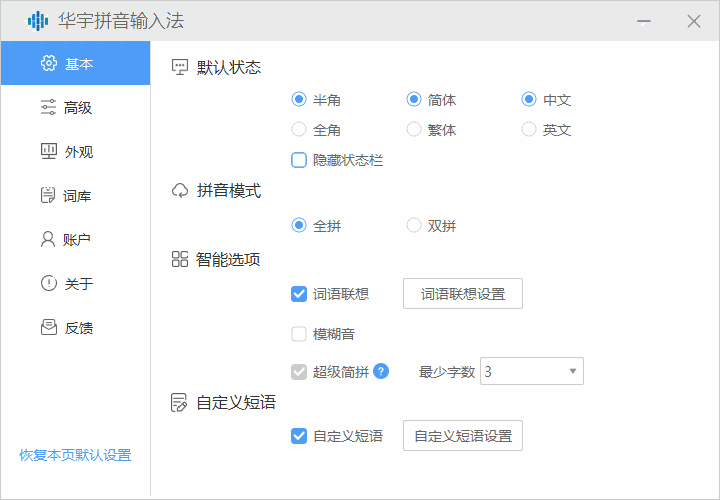Select the 英文 radio button

click(529, 129)
